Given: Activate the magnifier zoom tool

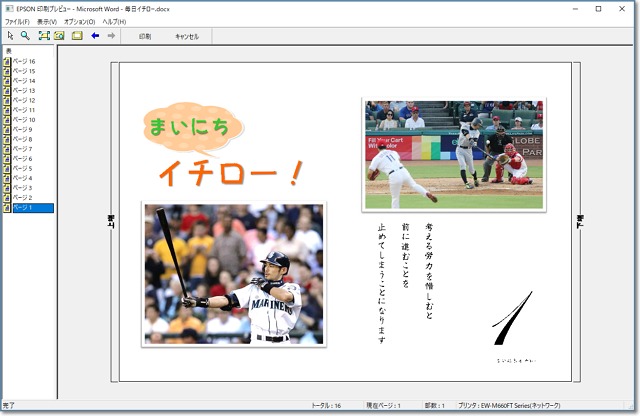Looking at the screenshot, I should tap(25, 35).
